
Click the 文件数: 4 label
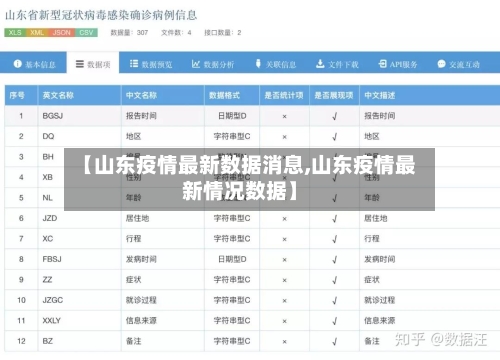click(x=176, y=33)
